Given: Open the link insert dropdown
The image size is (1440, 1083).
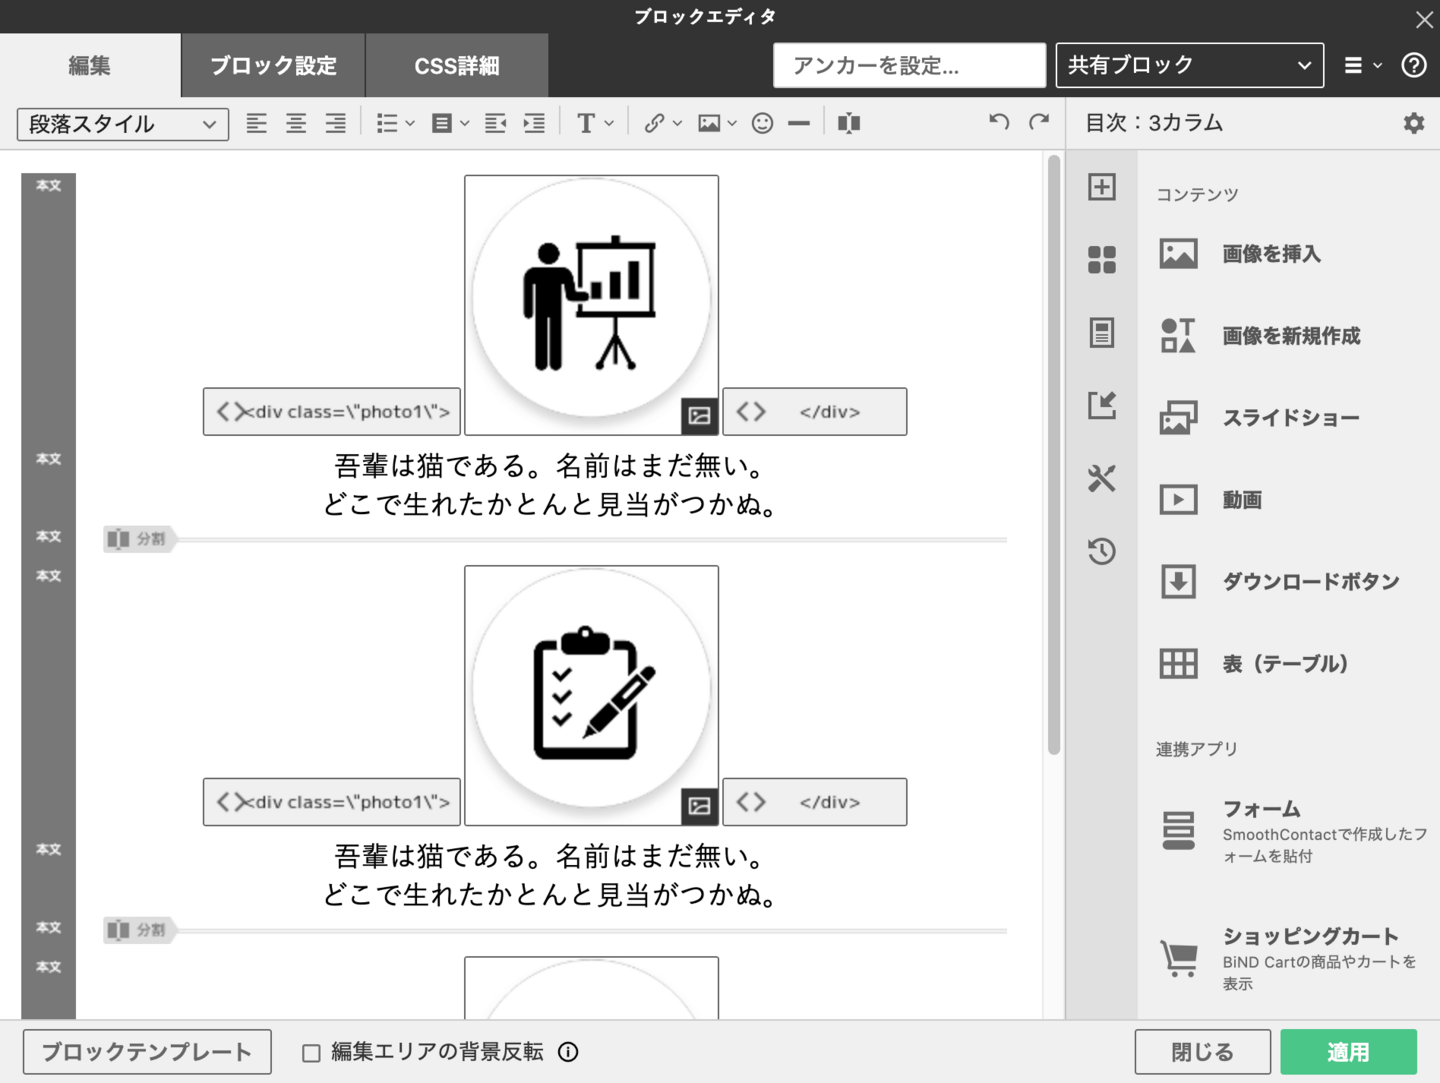Looking at the screenshot, I should (x=662, y=123).
